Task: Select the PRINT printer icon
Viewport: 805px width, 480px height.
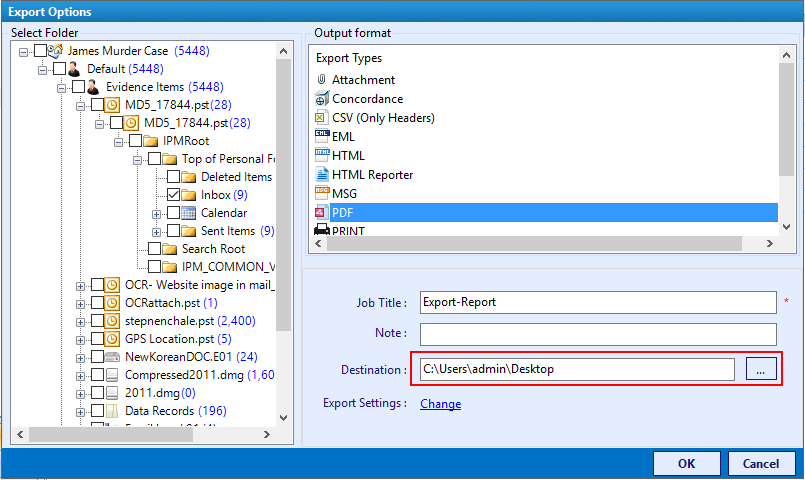Action: pos(321,229)
